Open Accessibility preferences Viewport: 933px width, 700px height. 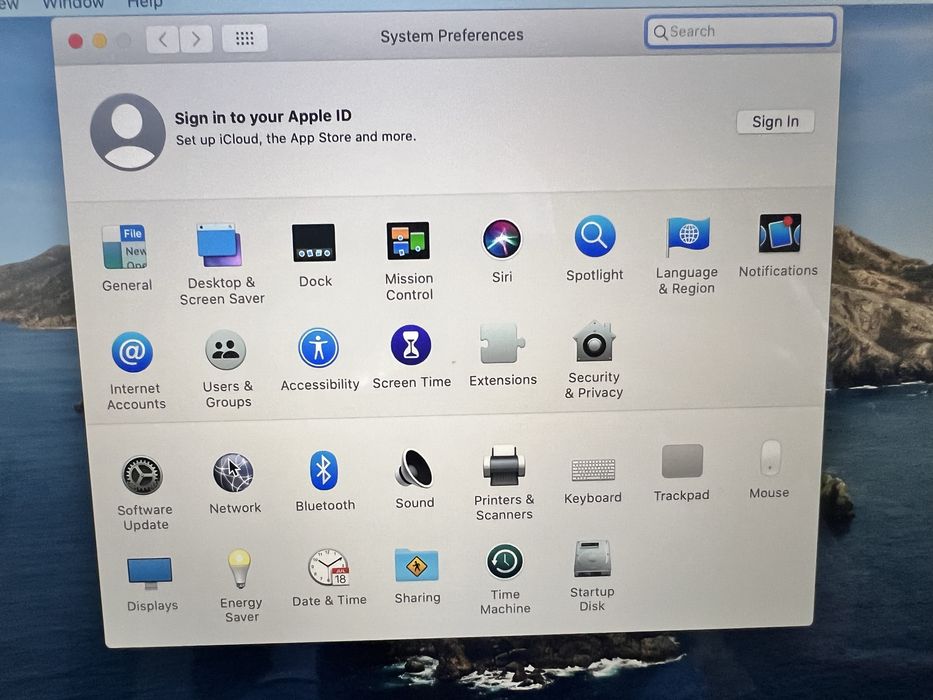point(320,359)
